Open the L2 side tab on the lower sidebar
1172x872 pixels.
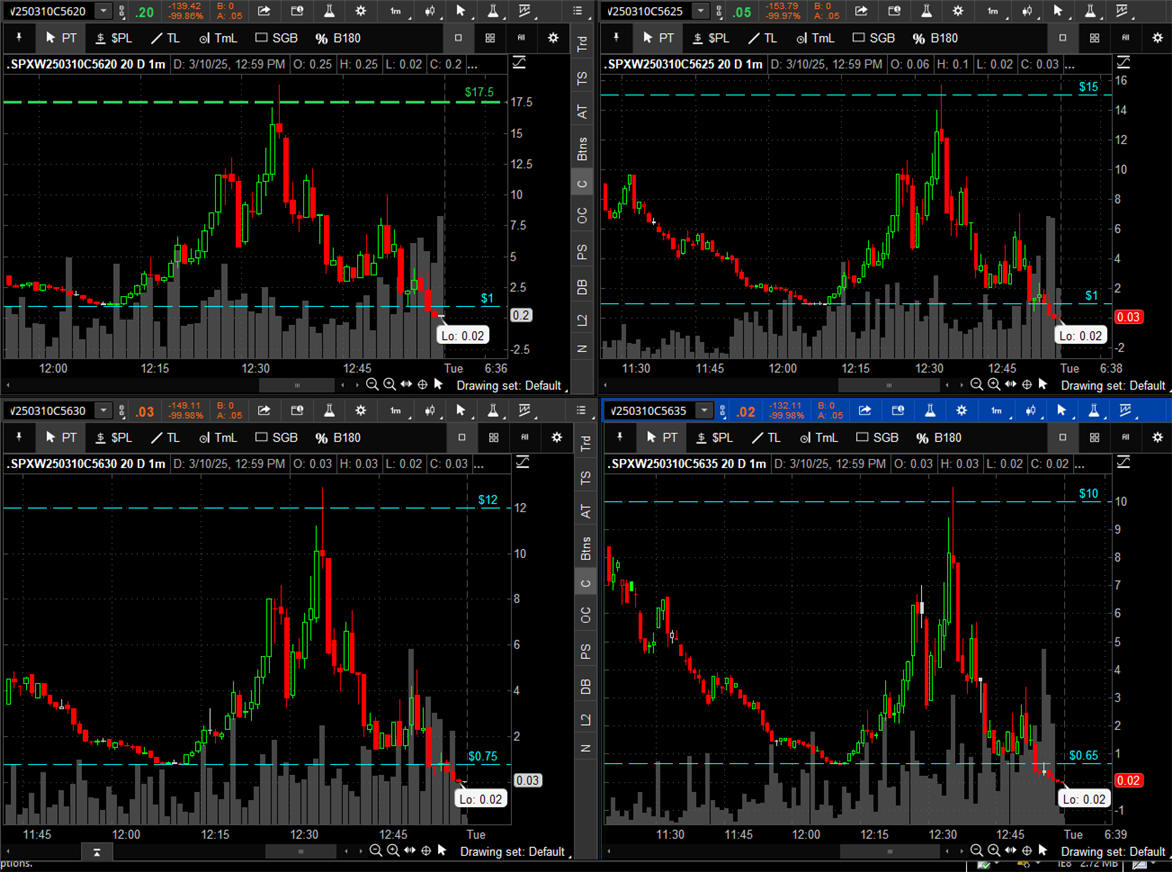click(x=582, y=719)
